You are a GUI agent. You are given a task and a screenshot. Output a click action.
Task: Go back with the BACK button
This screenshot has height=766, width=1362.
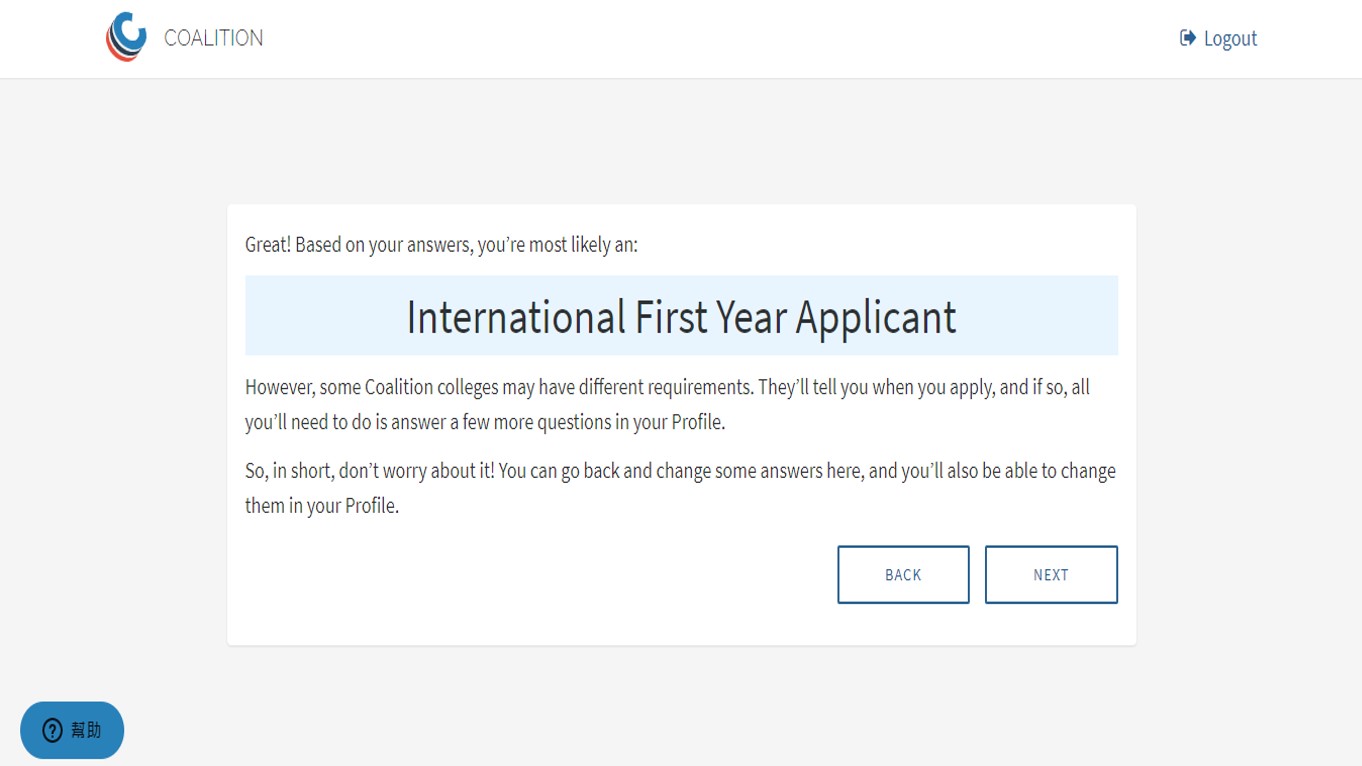point(902,574)
